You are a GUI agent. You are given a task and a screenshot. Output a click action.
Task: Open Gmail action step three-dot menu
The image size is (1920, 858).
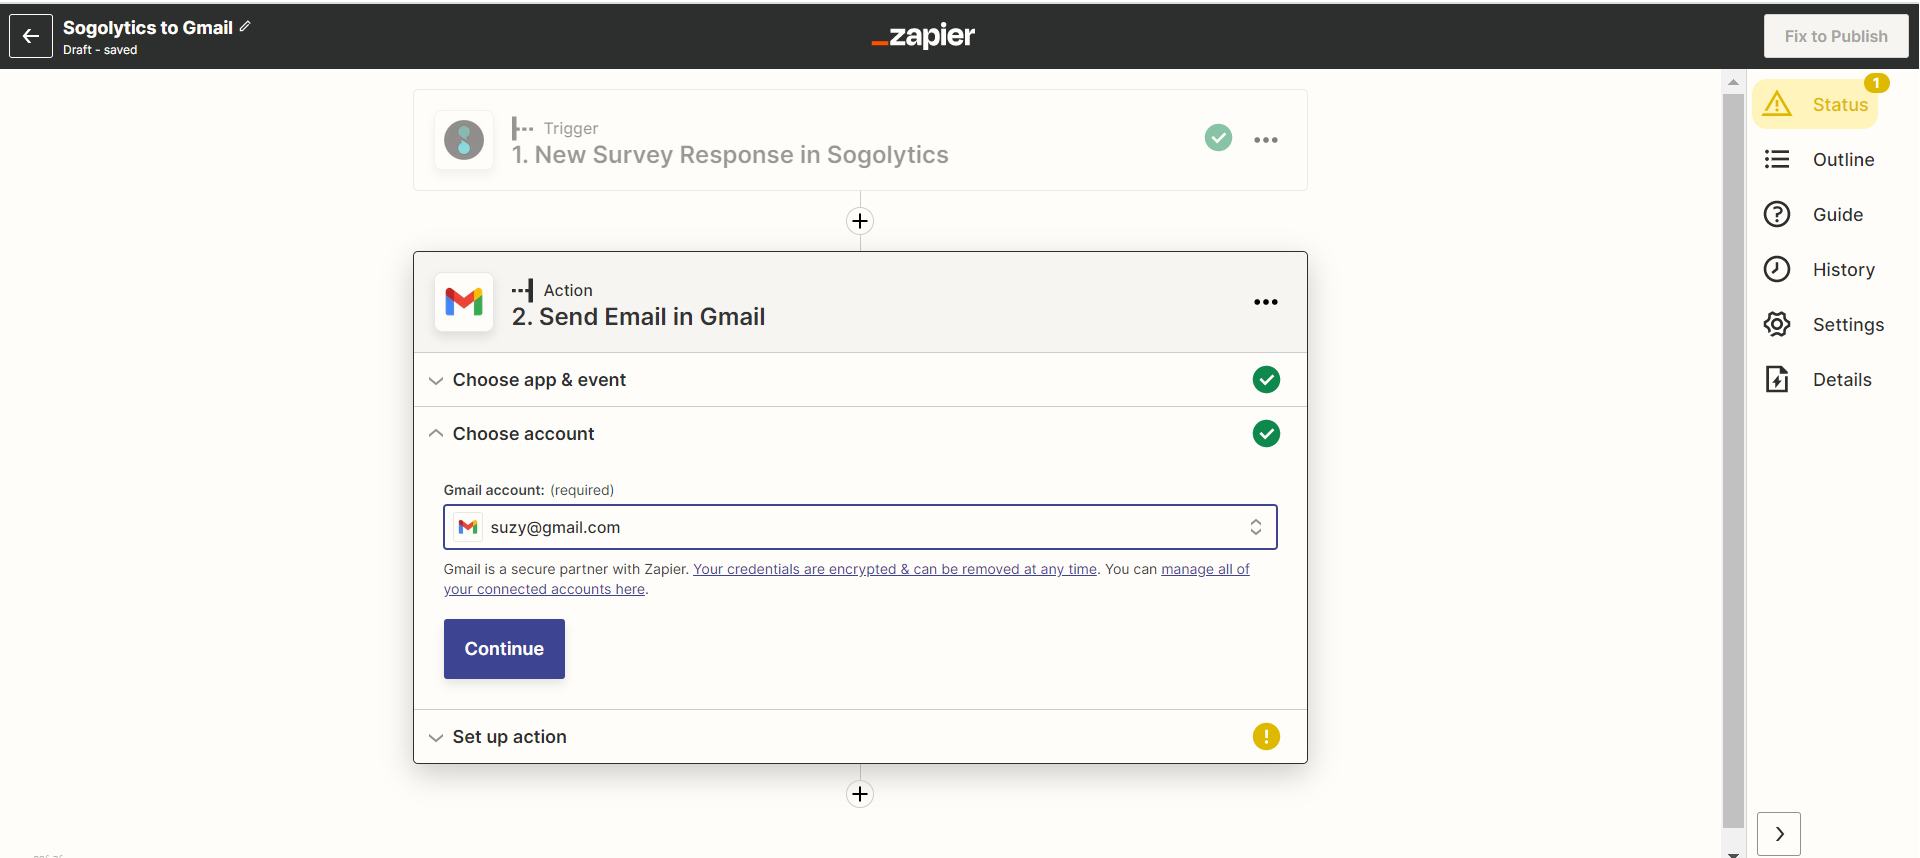point(1265,302)
